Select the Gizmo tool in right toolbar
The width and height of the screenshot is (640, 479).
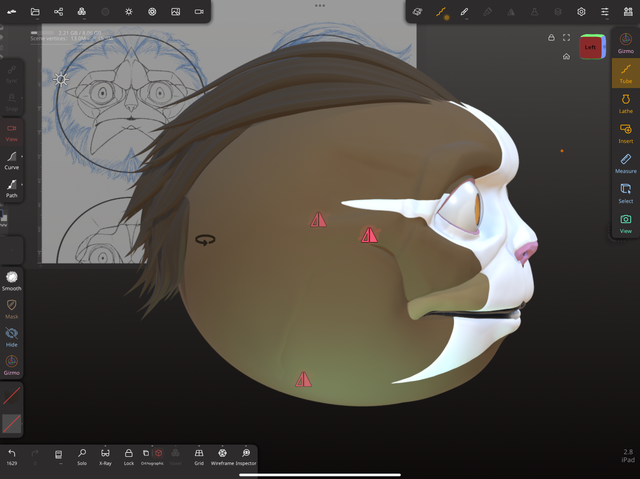625,43
